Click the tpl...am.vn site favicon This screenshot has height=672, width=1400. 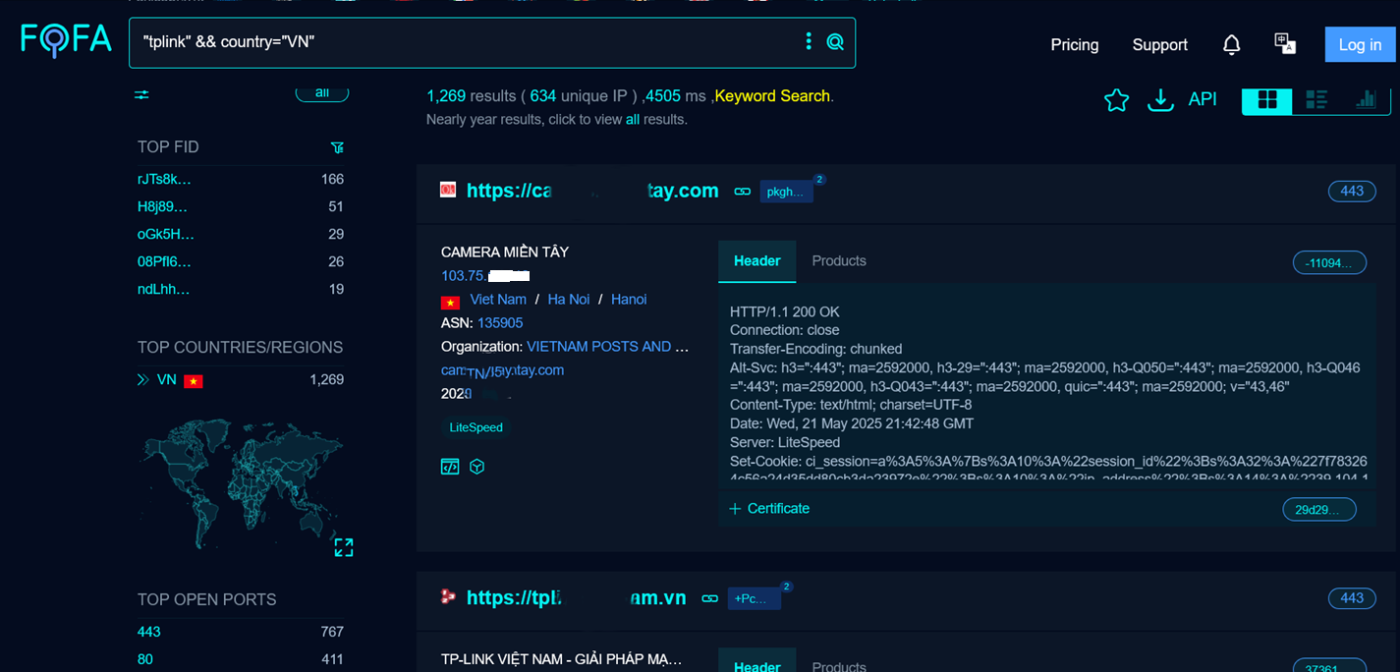coord(448,597)
